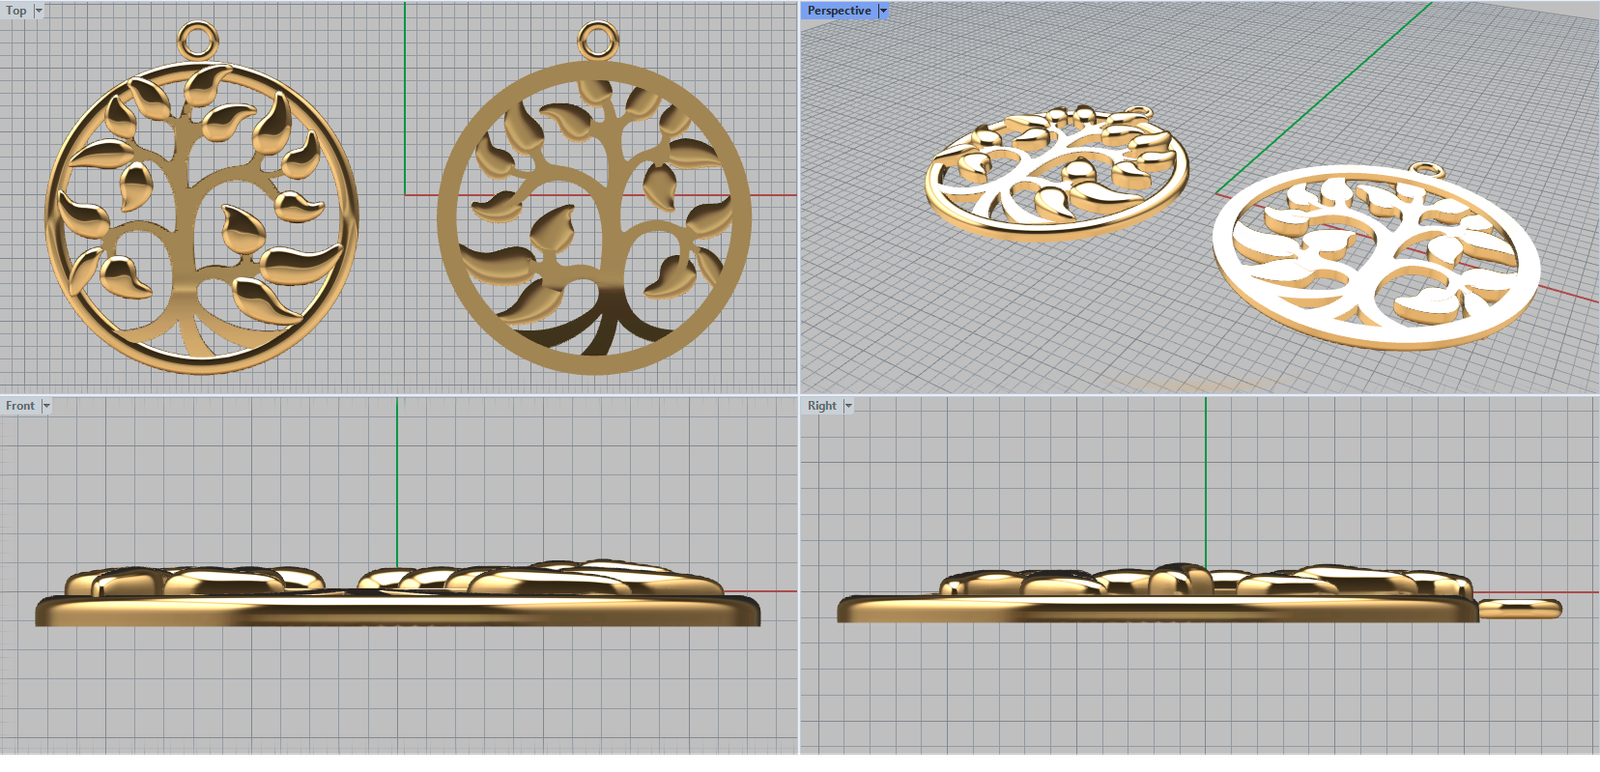Open the Top viewport dropdown arrow
1600x772 pixels.
pos(39,11)
